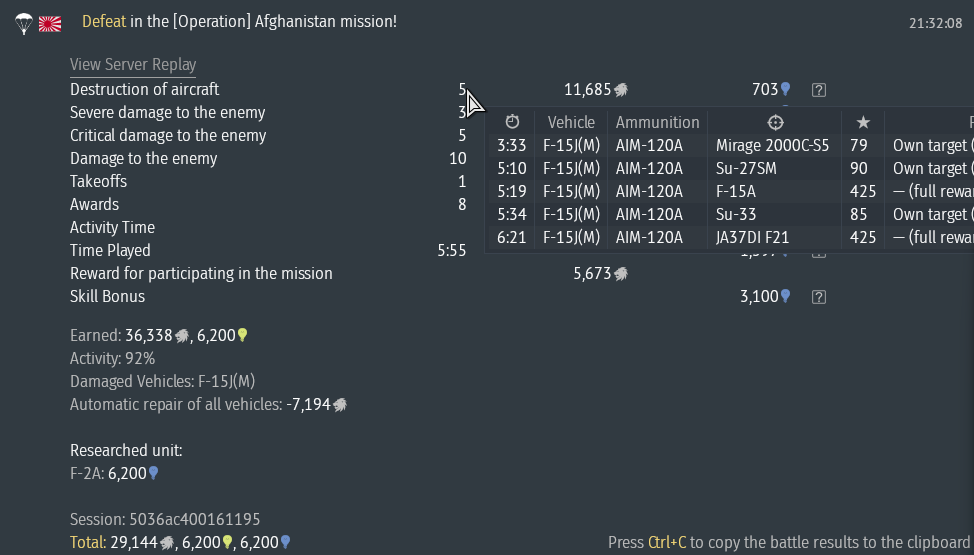Select the Mirage 2000C-S5 kill row
974x555 pixels.
(x=731, y=145)
